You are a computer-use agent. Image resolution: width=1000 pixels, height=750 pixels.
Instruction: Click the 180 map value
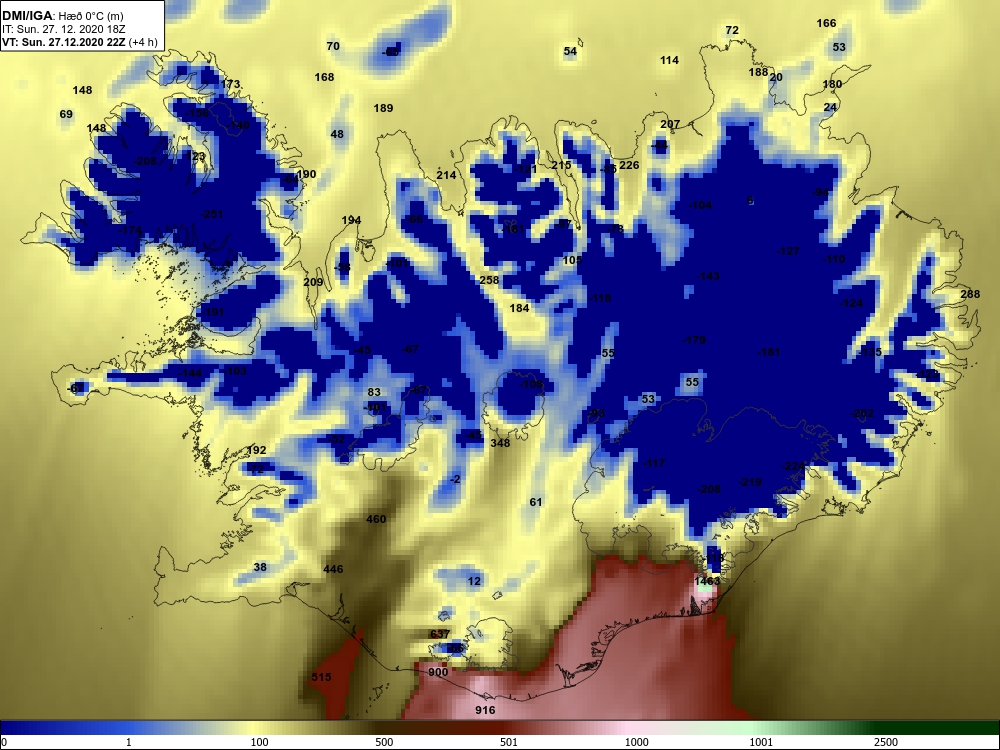832,84
